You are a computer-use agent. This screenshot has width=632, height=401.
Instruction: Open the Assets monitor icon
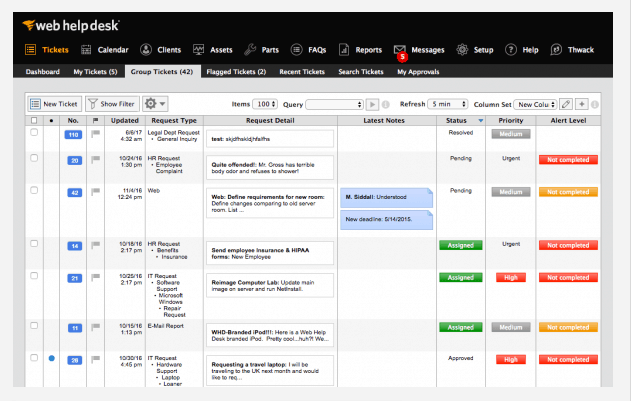[x=198, y=50]
